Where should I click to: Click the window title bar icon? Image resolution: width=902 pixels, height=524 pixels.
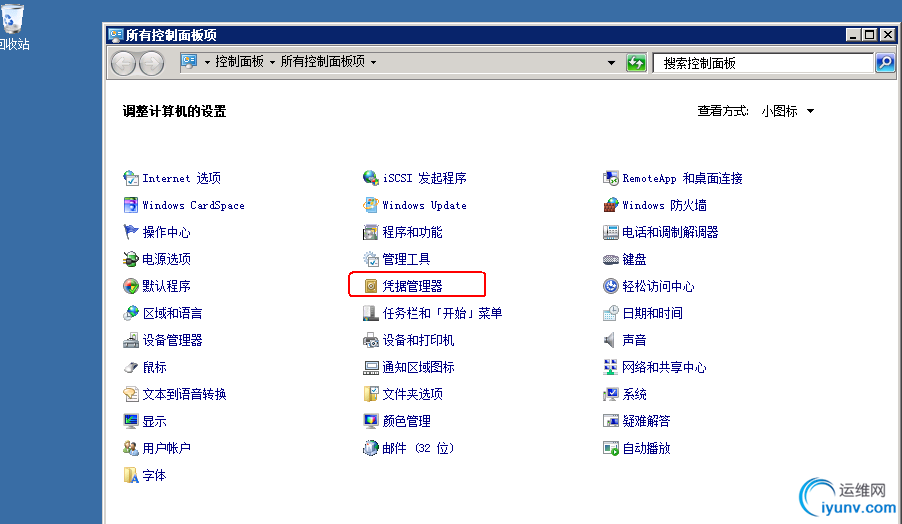click(116, 35)
